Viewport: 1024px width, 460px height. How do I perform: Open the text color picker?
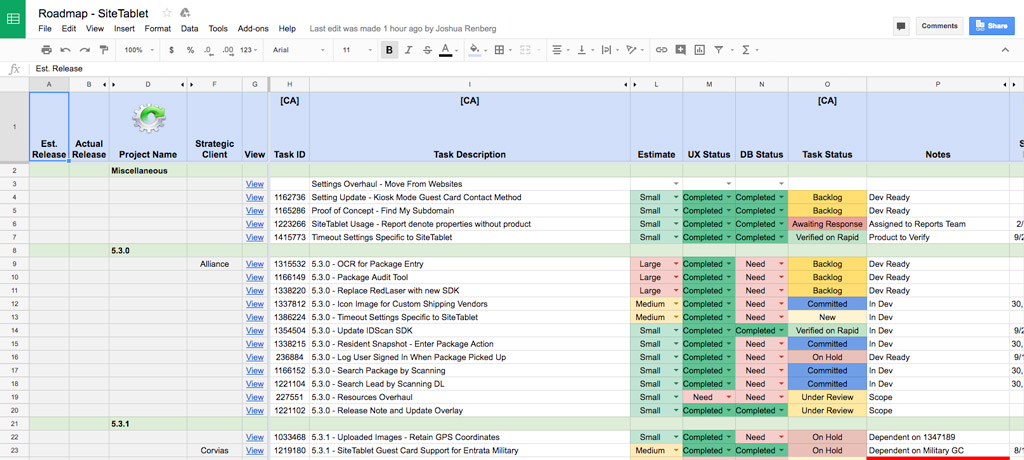[446, 50]
